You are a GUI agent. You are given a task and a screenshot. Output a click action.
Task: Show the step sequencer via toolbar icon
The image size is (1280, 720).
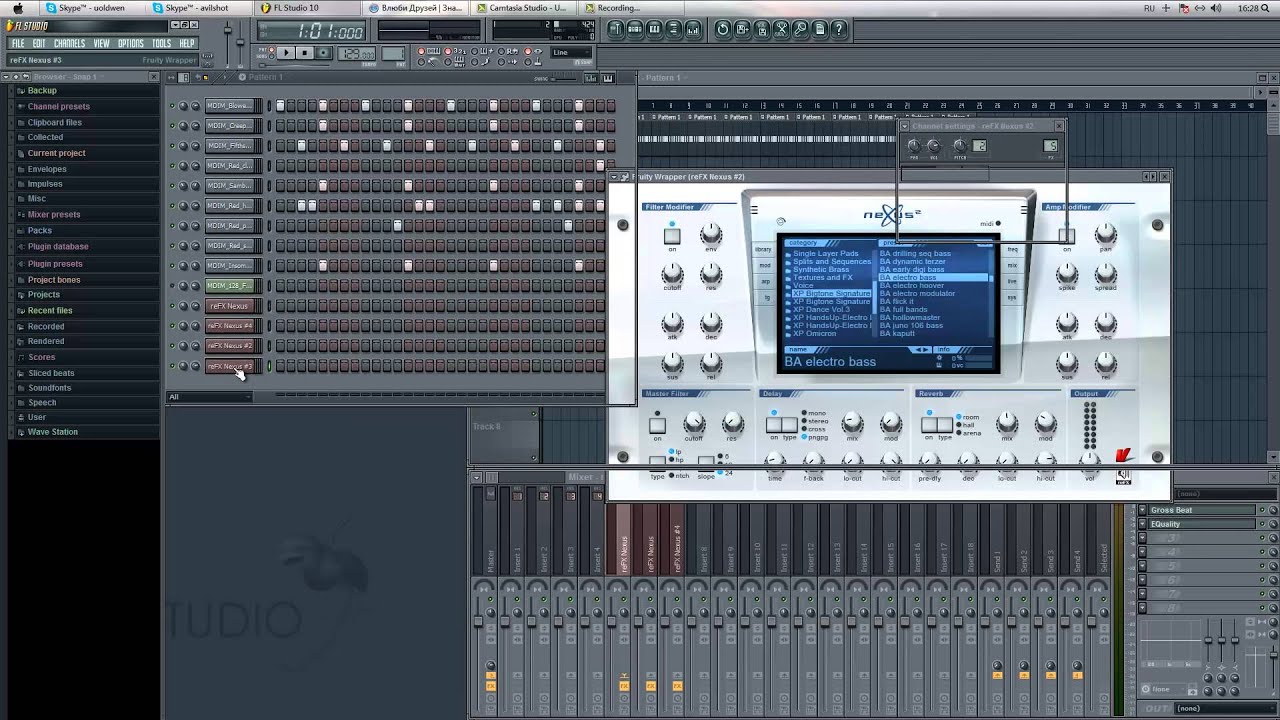click(x=635, y=29)
